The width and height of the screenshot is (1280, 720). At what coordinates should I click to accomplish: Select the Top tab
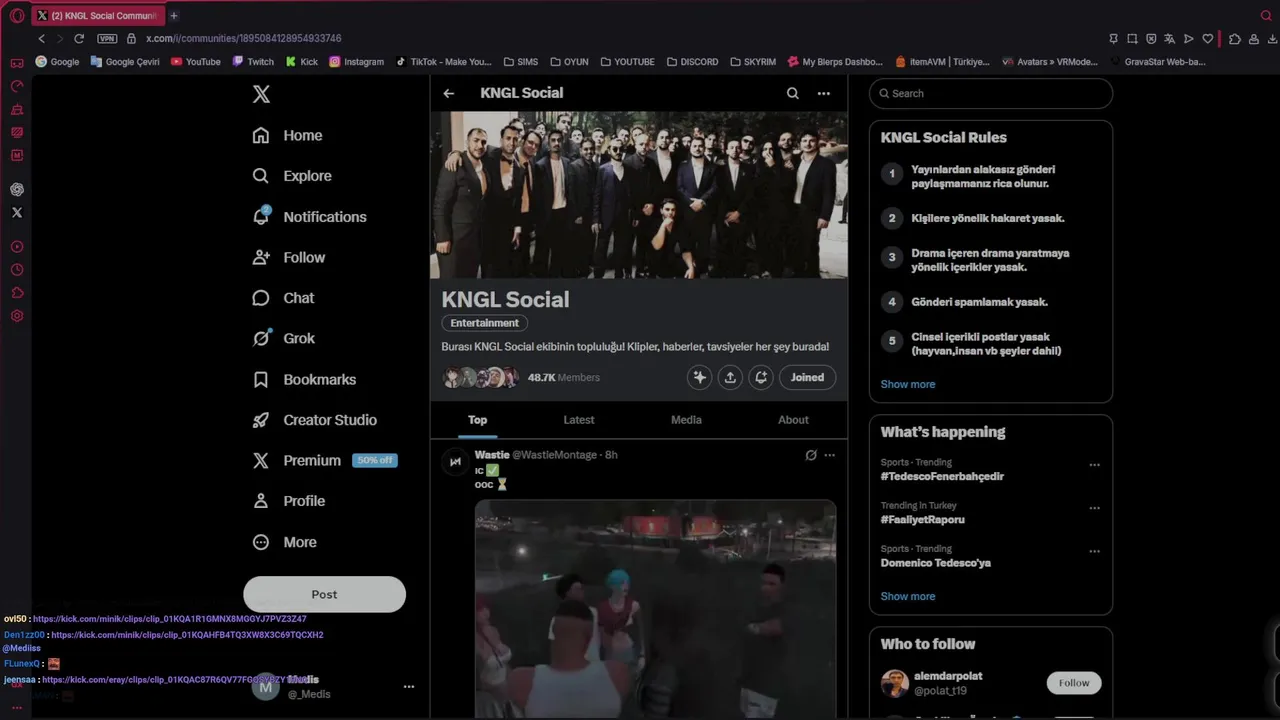[478, 420]
